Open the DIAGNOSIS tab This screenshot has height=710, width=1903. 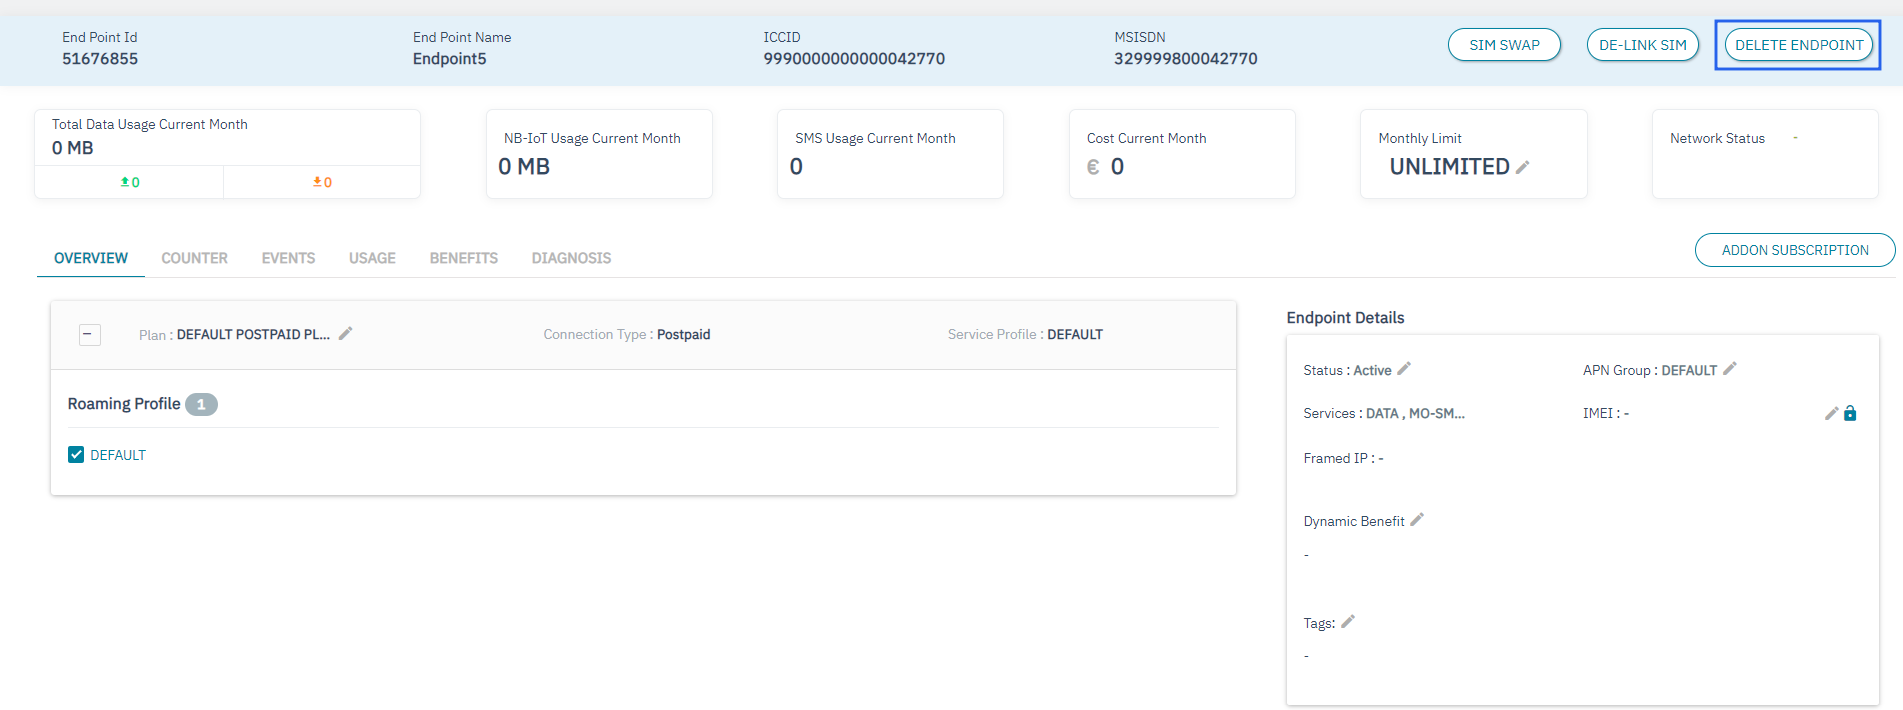[x=571, y=258]
